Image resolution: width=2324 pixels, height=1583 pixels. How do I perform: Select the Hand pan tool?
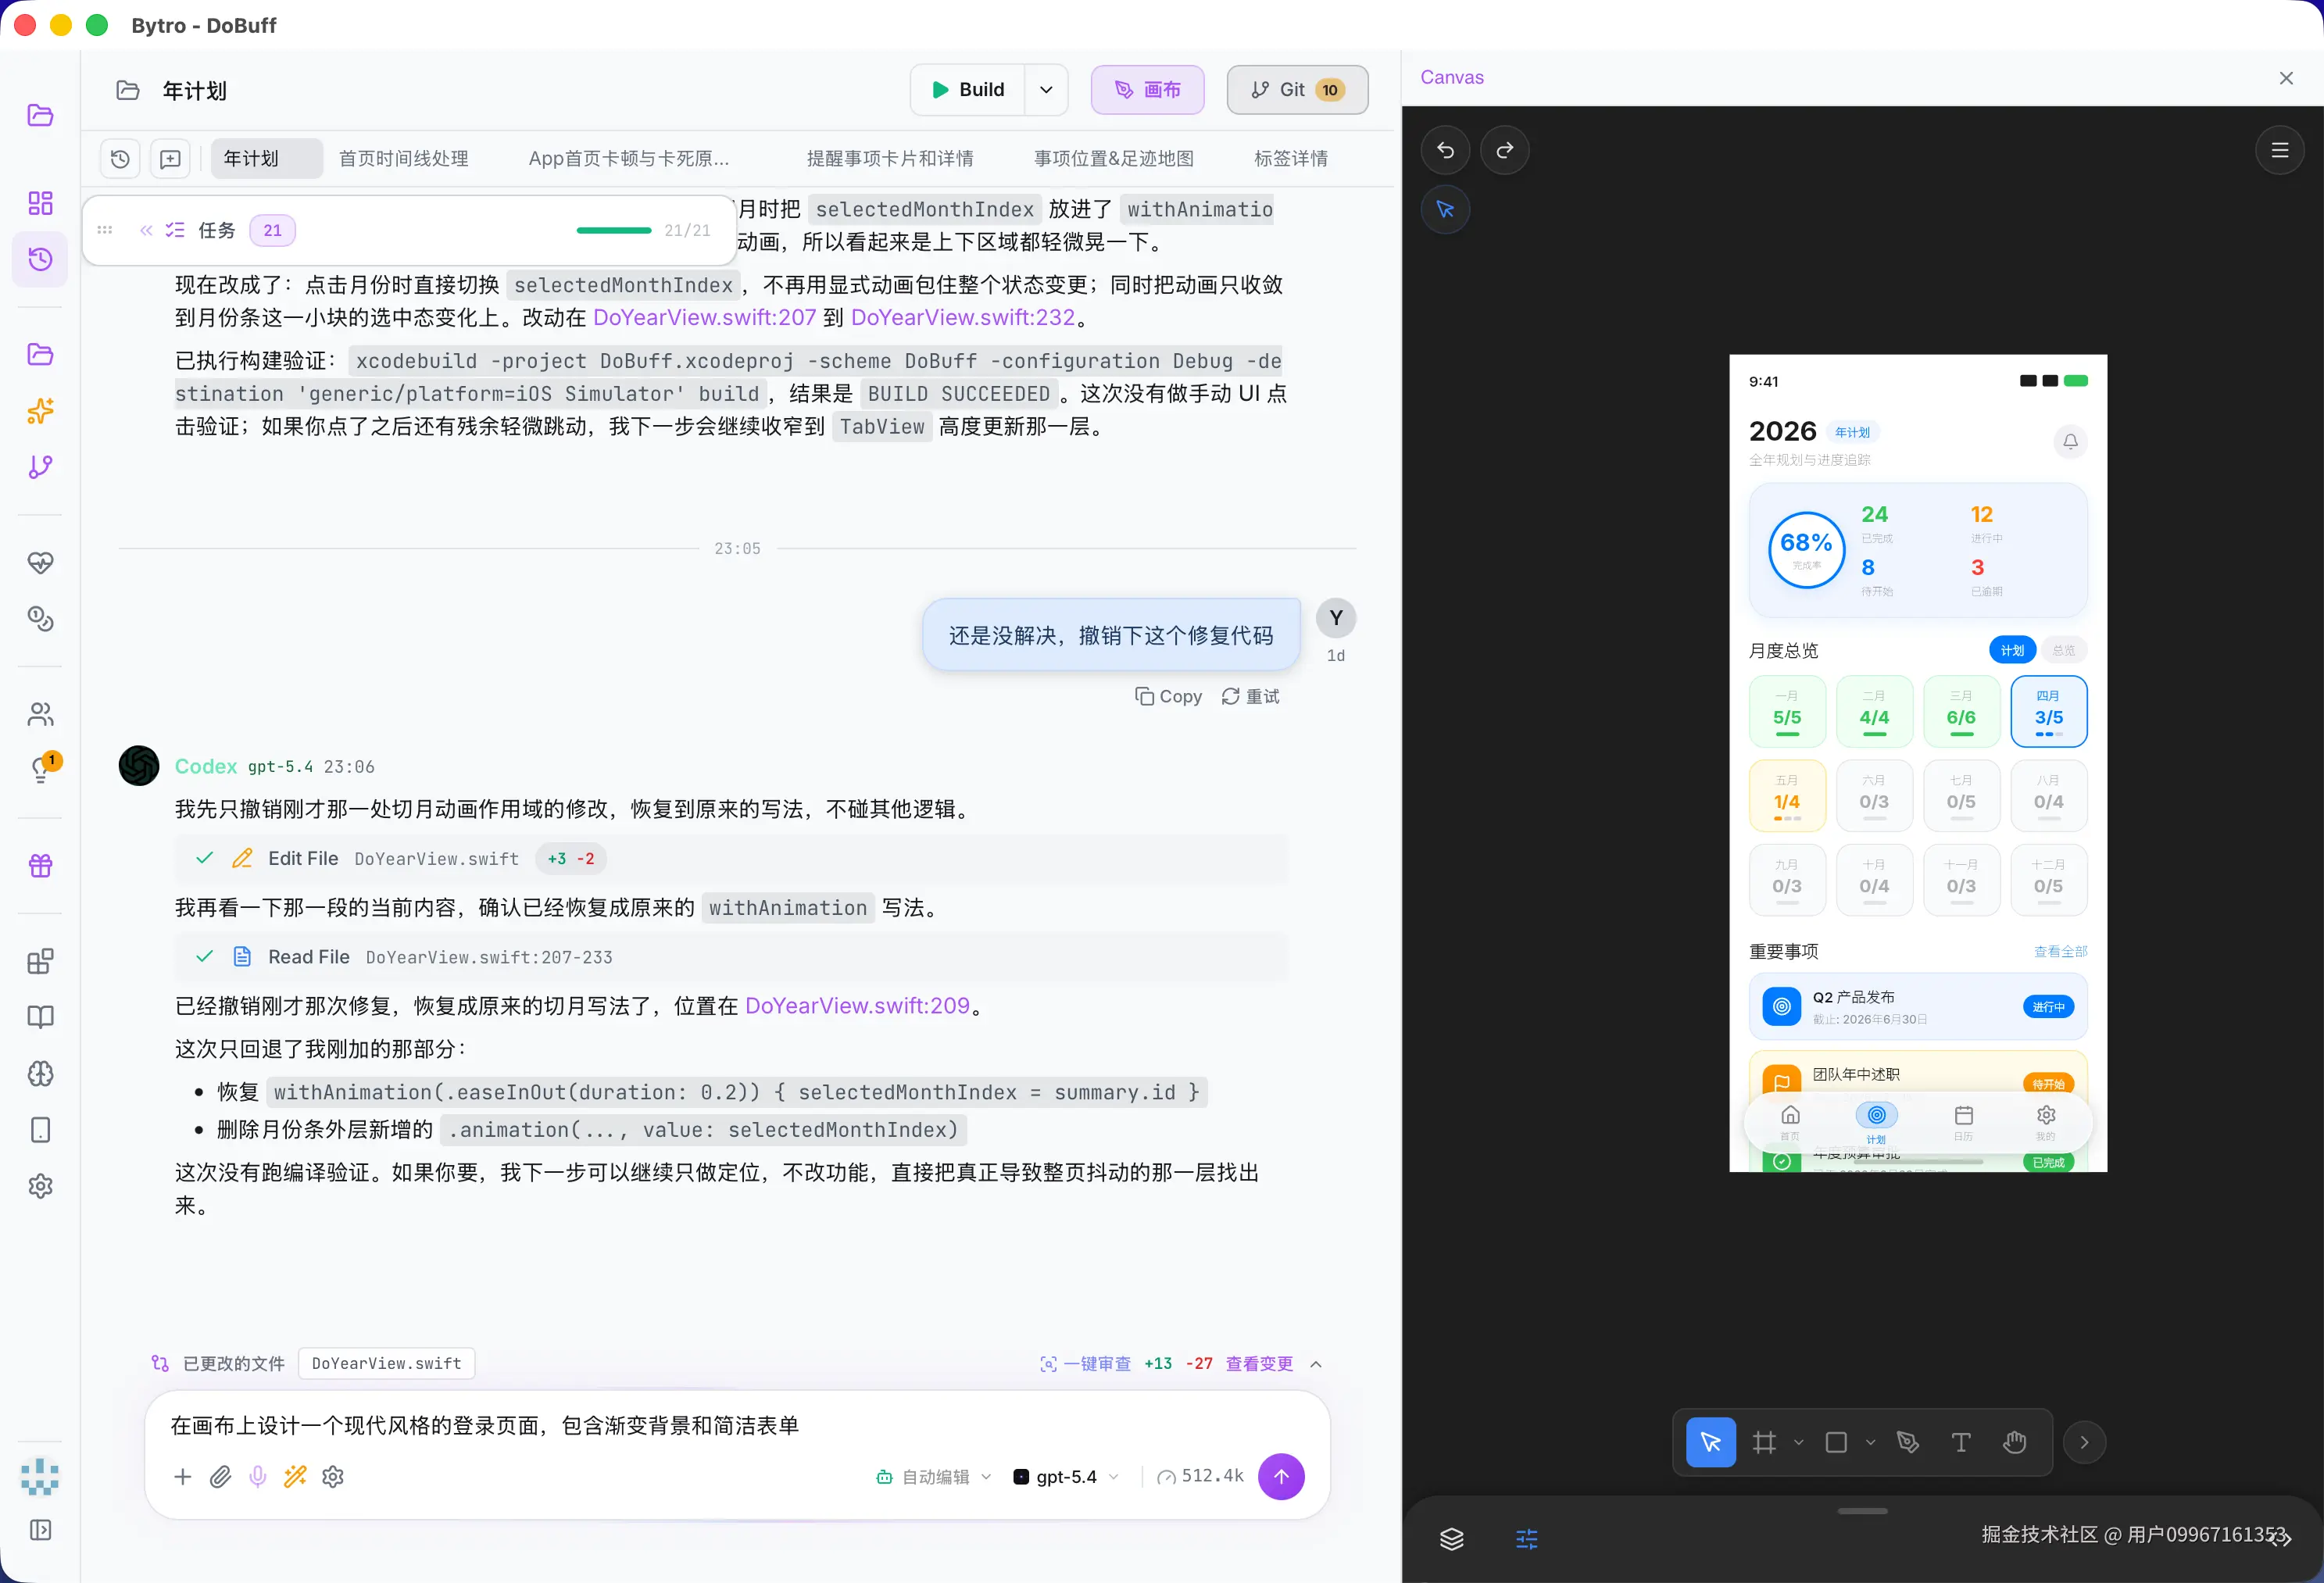point(2014,1442)
